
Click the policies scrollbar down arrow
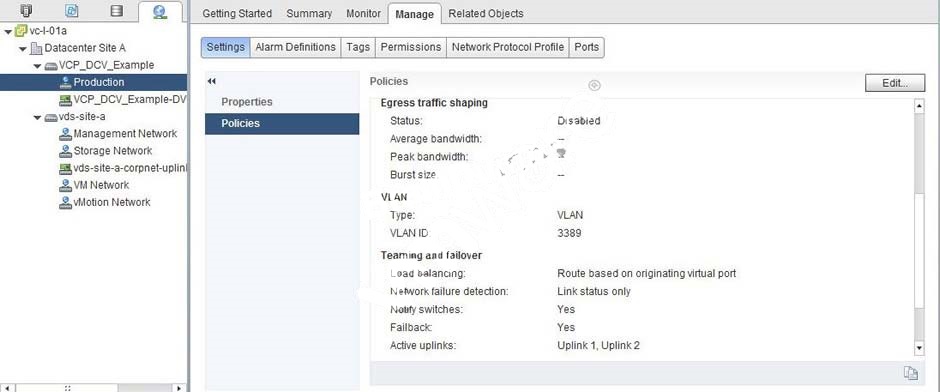click(x=919, y=348)
